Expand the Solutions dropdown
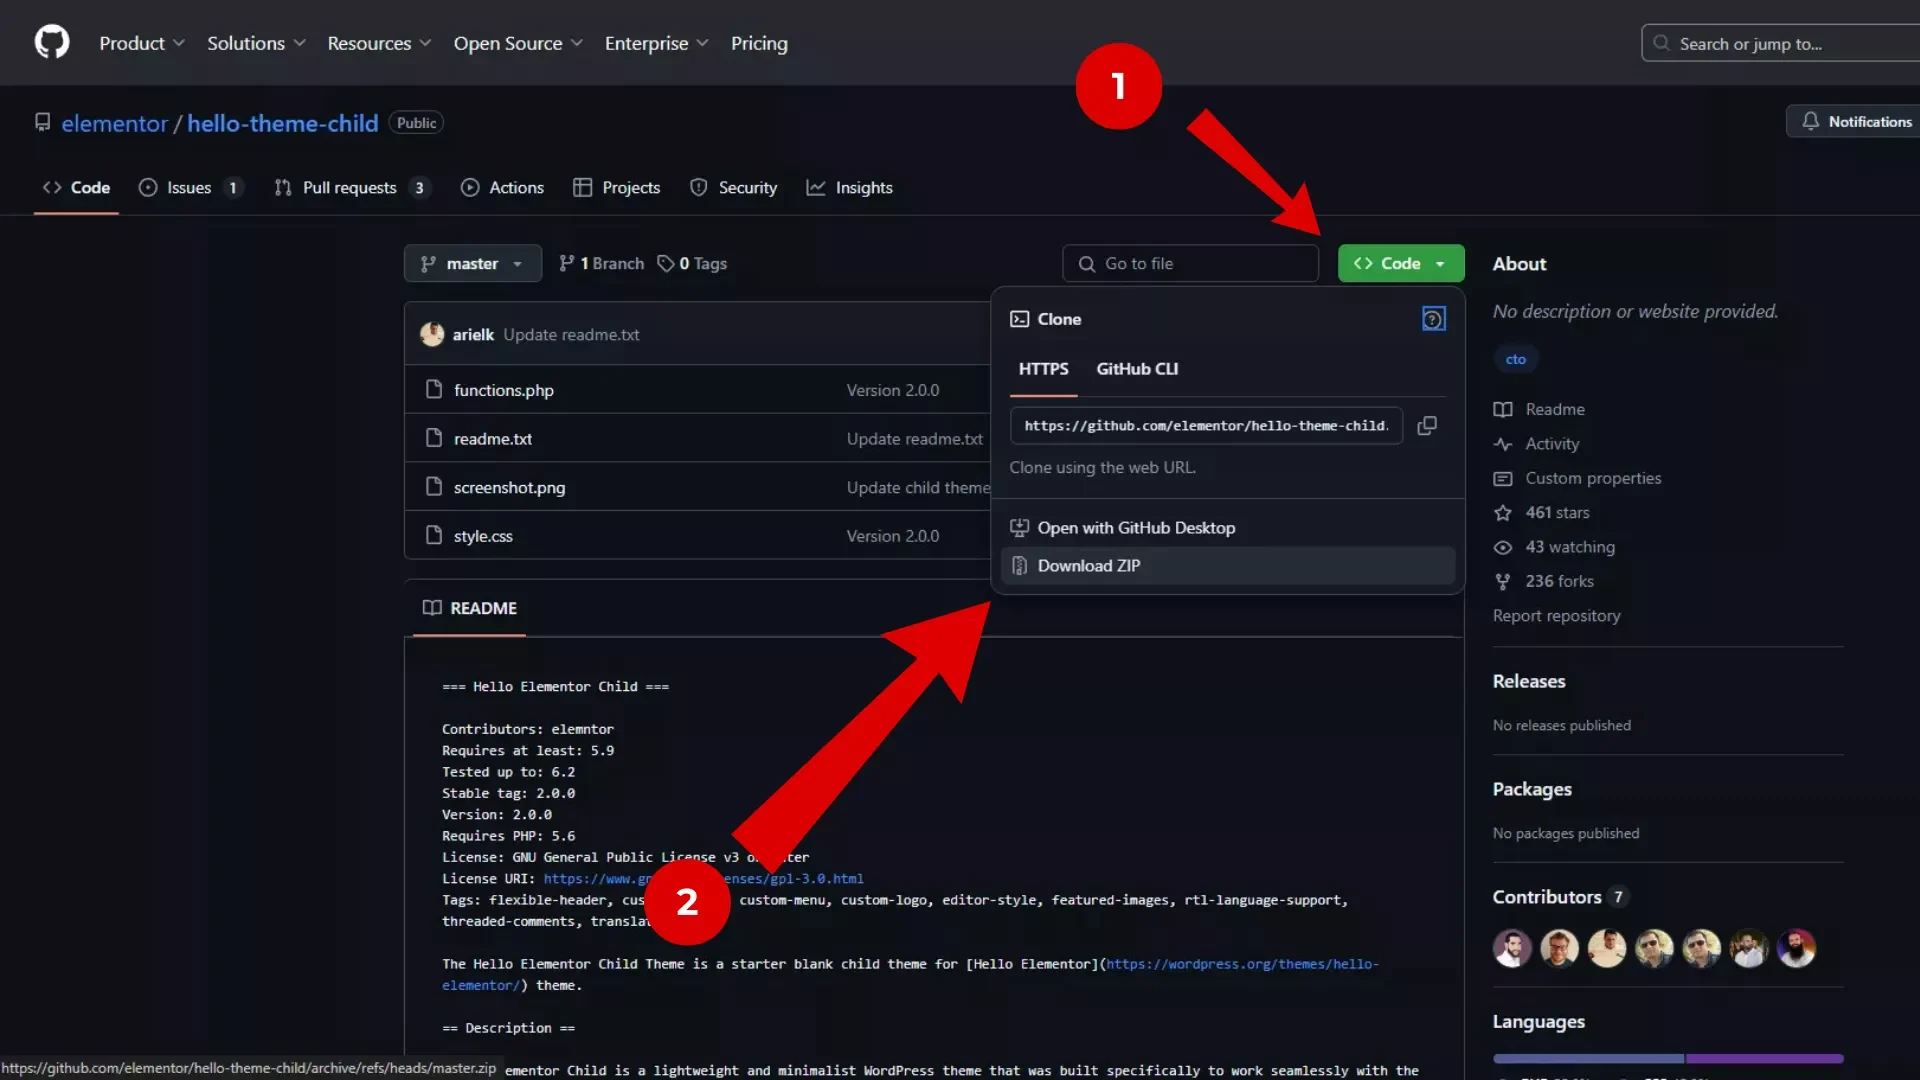The width and height of the screenshot is (1920, 1080). tap(256, 43)
